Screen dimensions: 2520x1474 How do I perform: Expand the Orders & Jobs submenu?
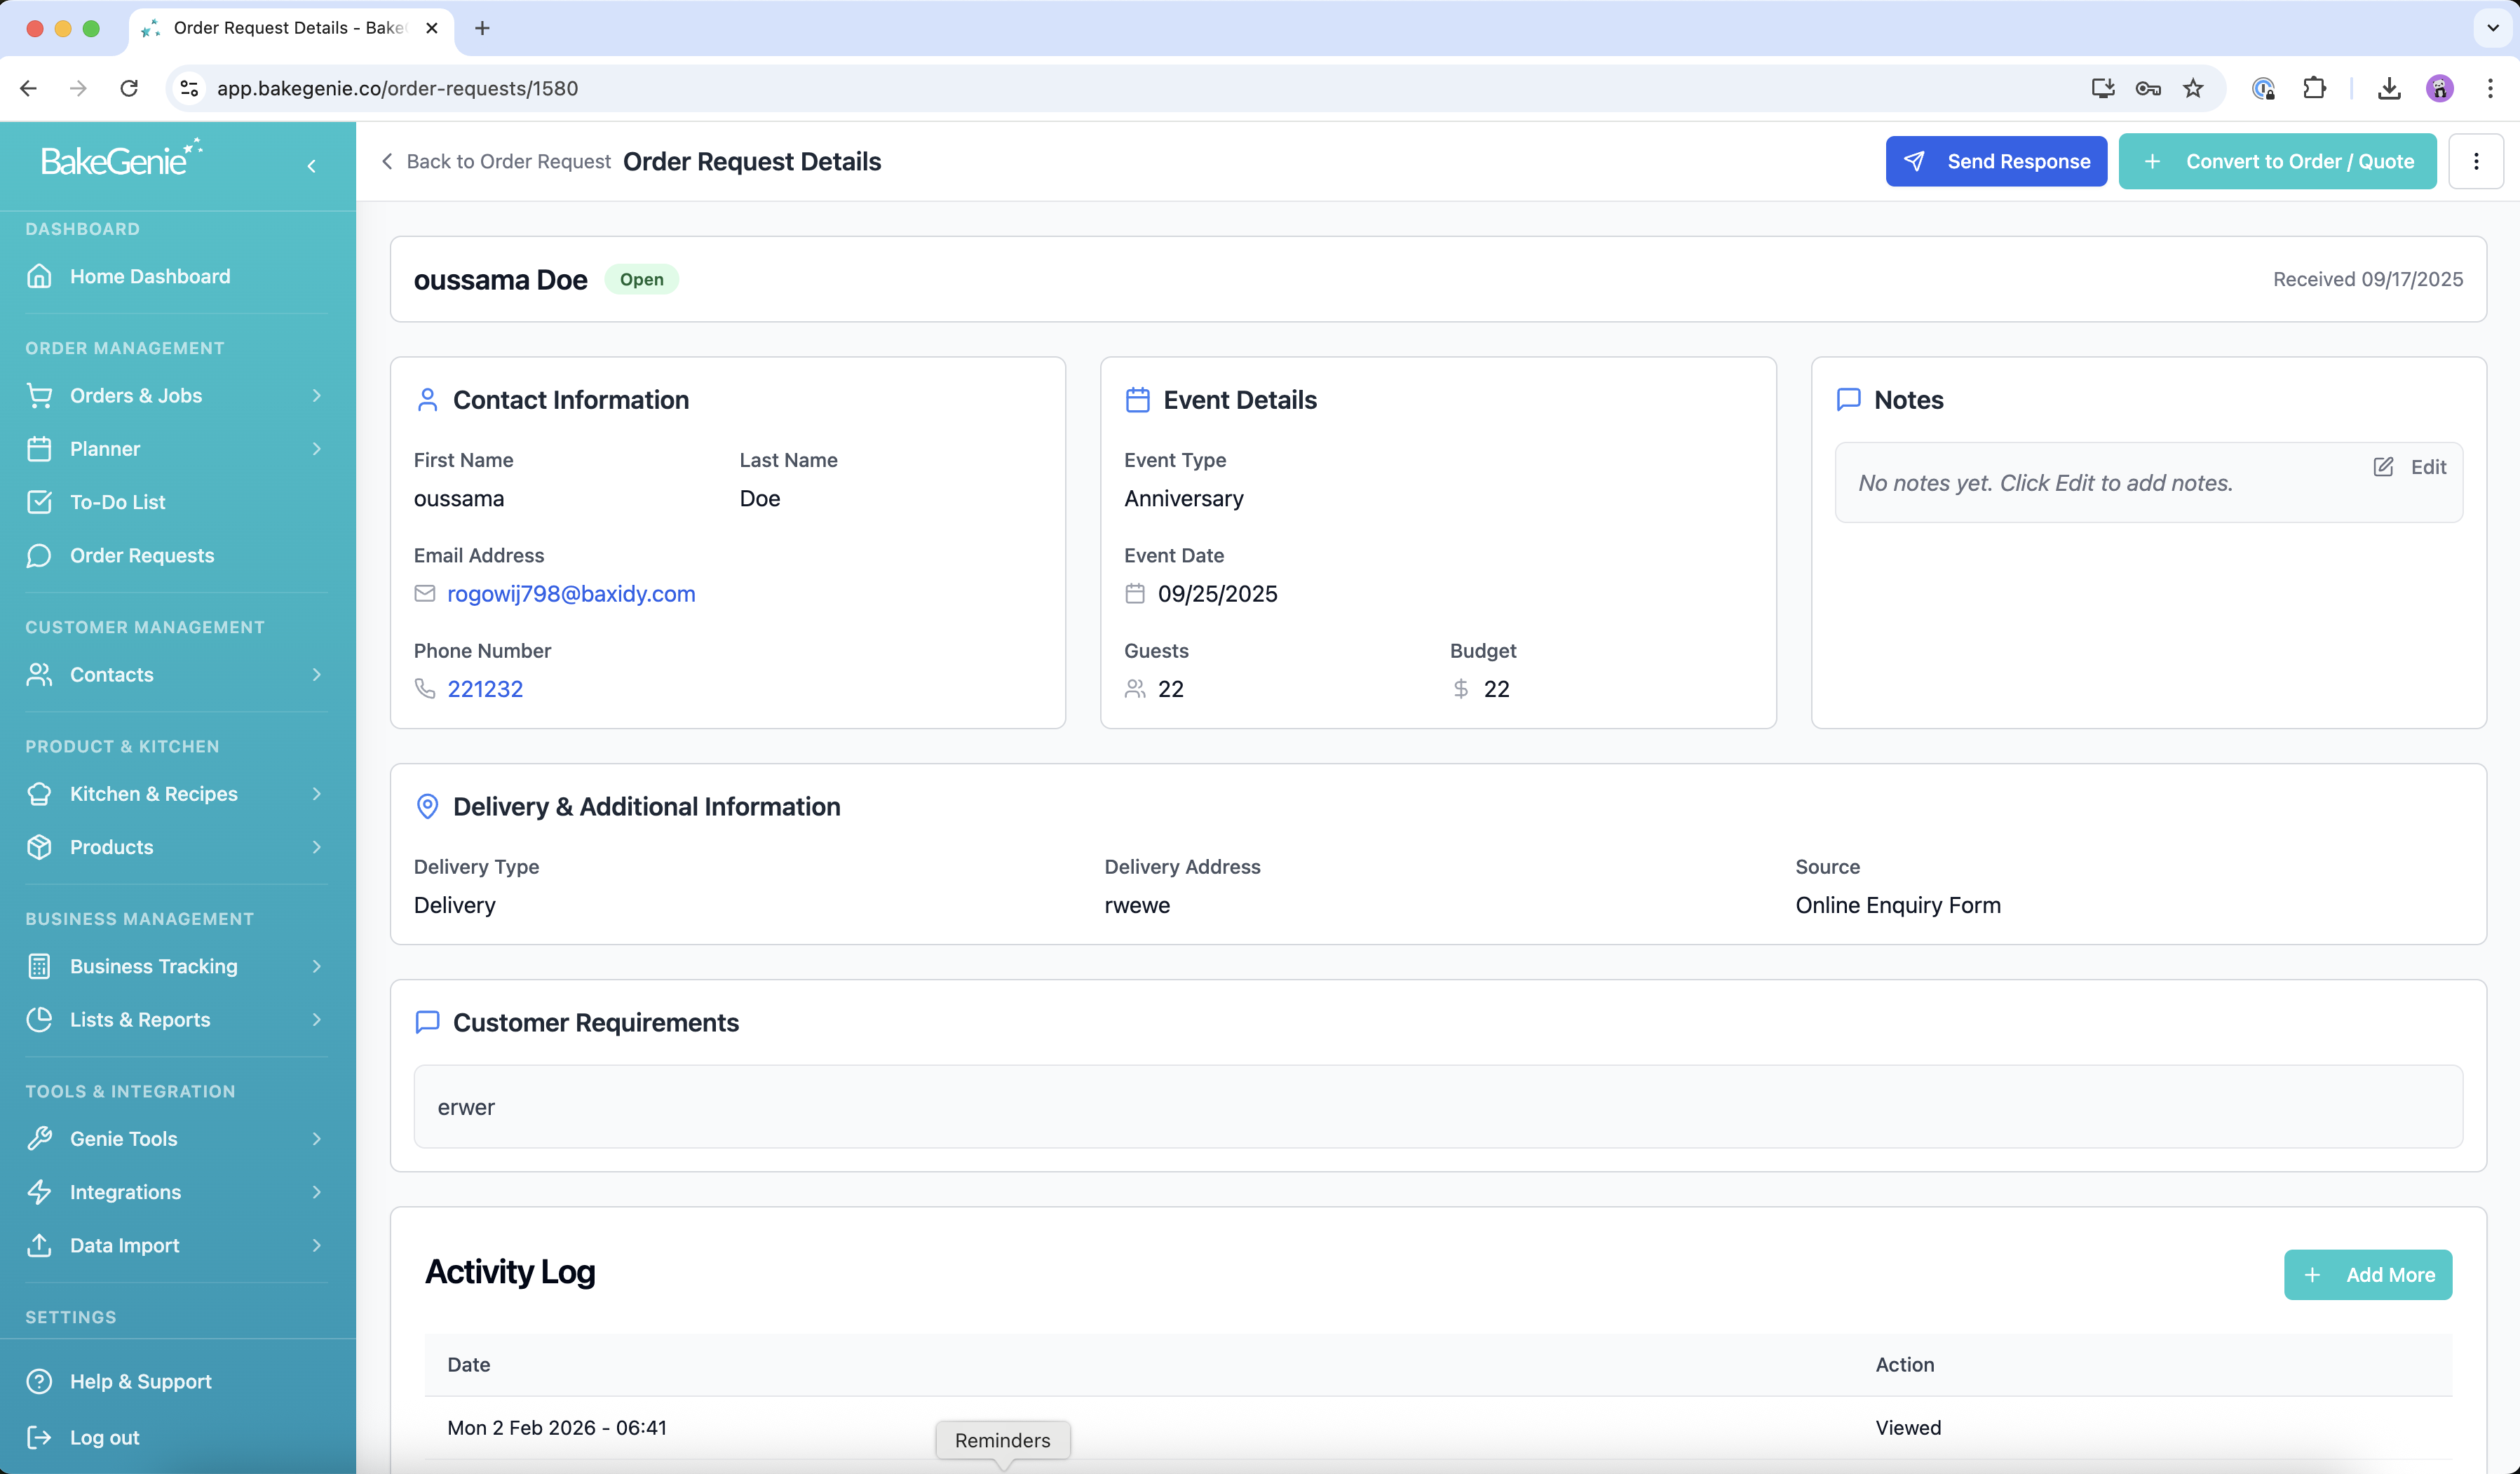tap(316, 396)
